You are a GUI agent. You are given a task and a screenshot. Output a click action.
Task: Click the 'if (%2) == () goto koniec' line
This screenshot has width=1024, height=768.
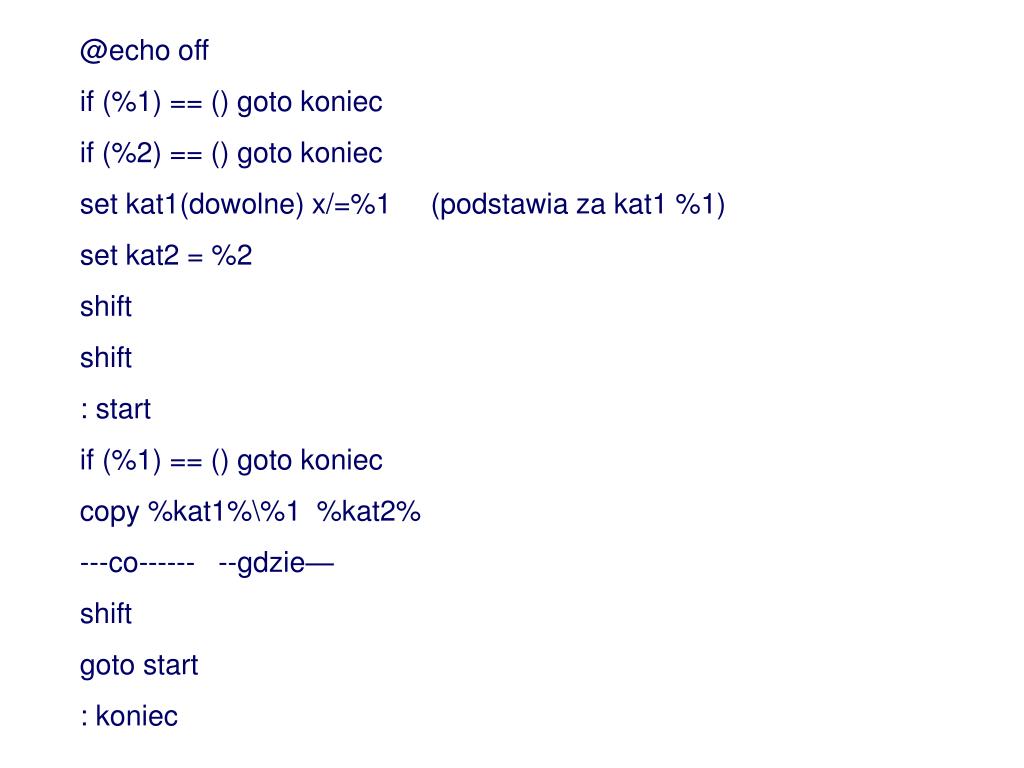point(231,153)
